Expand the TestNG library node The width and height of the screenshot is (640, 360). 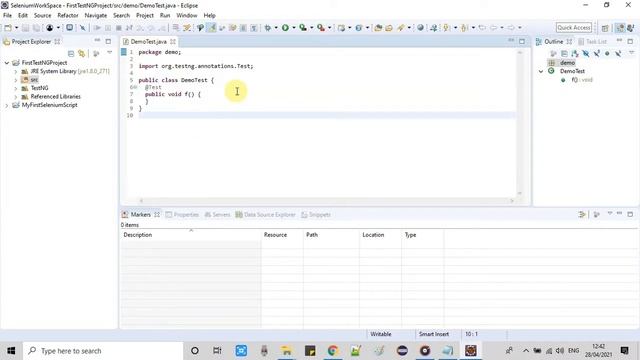point(16,88)
